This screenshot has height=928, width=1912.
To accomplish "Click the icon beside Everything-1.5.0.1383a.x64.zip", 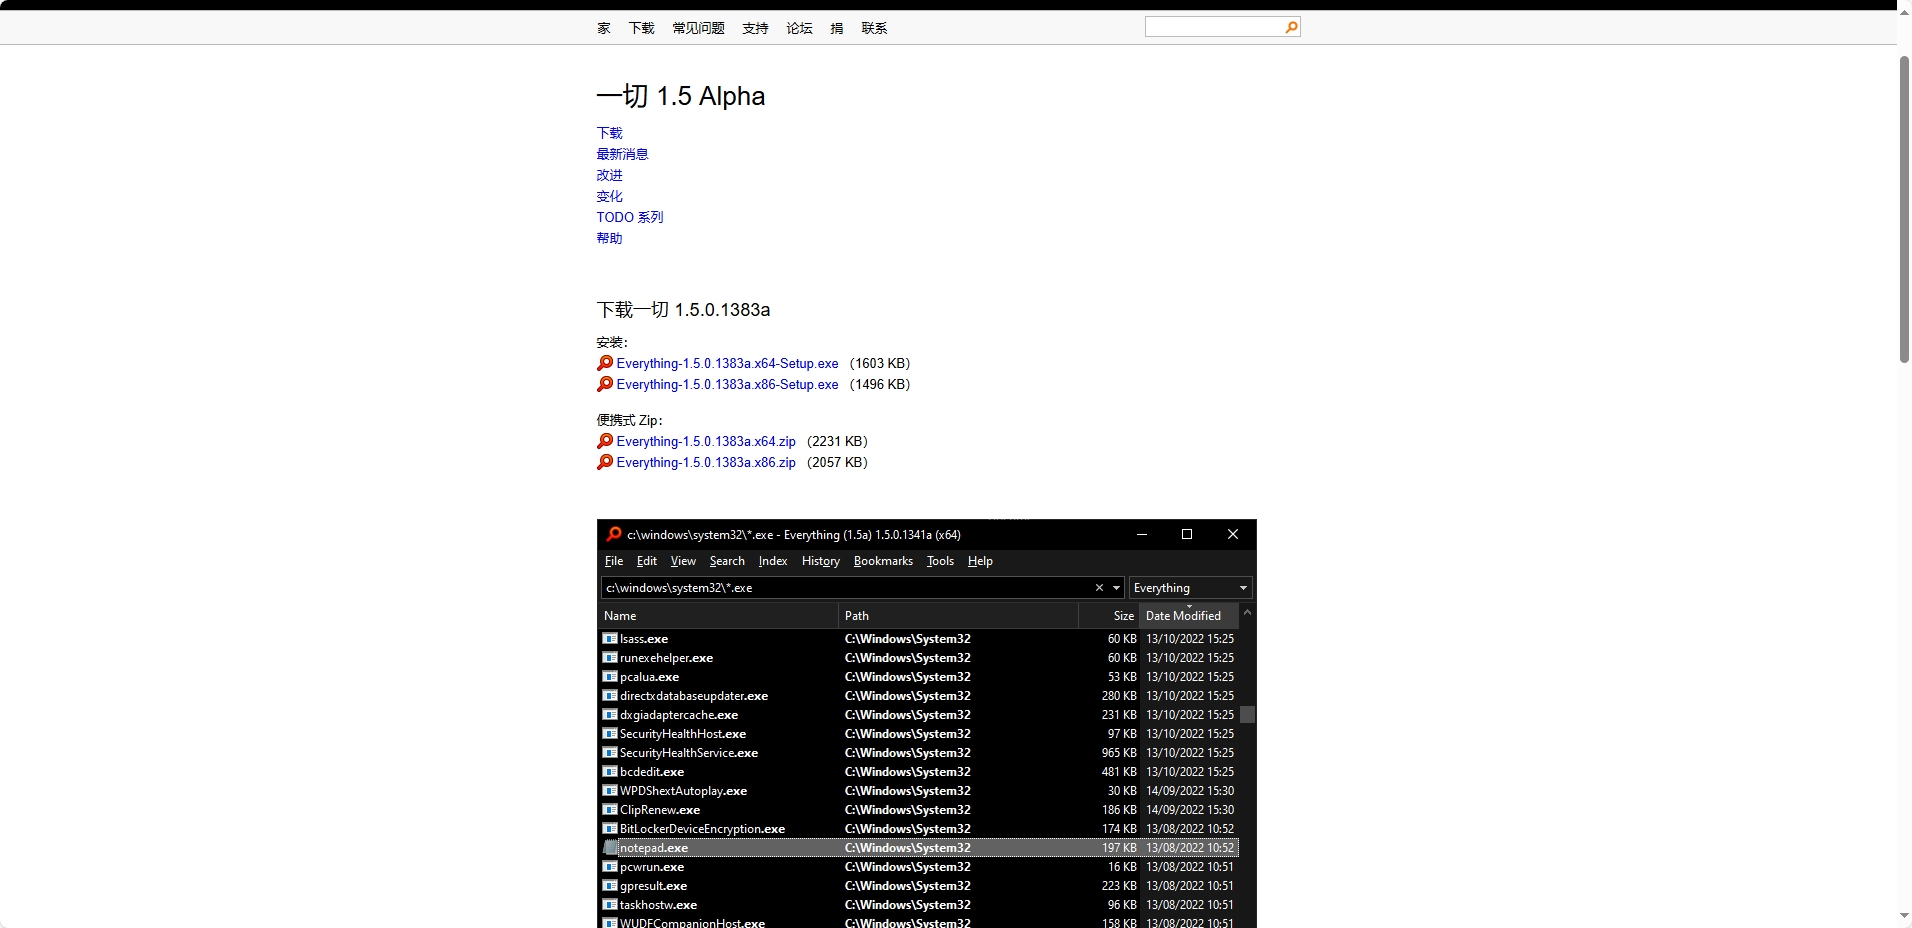I will [x=605, y=441].
